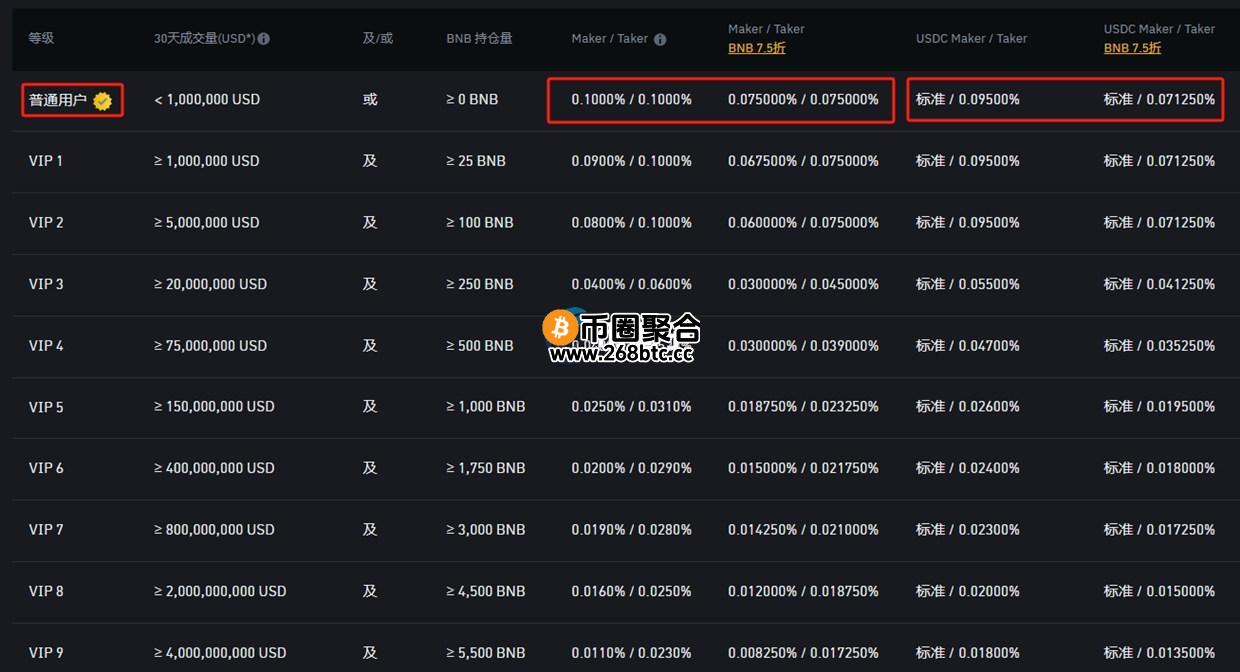Click the "≥ 75,000,000 USD" volume cell
Screen dimensions: 1240x672
tap(211, 345)
